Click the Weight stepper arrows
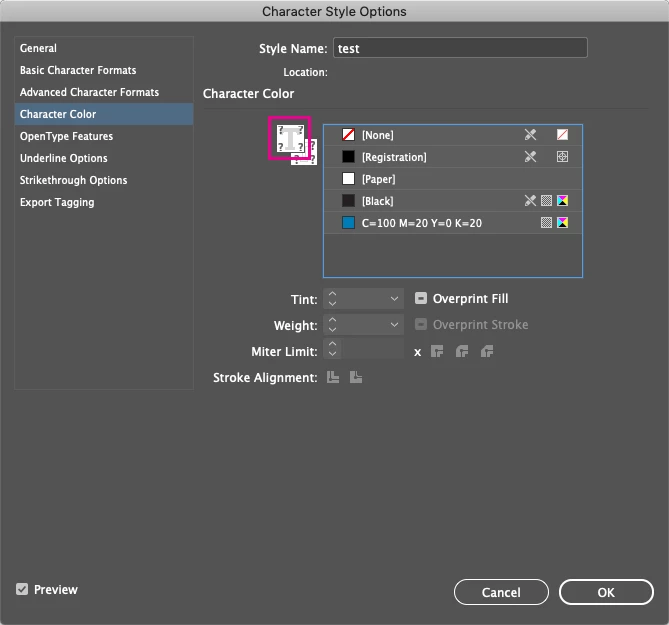 (332, 325)
